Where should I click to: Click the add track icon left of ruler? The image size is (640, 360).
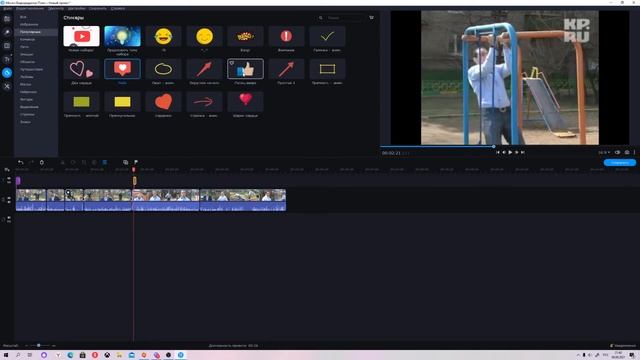7,169
